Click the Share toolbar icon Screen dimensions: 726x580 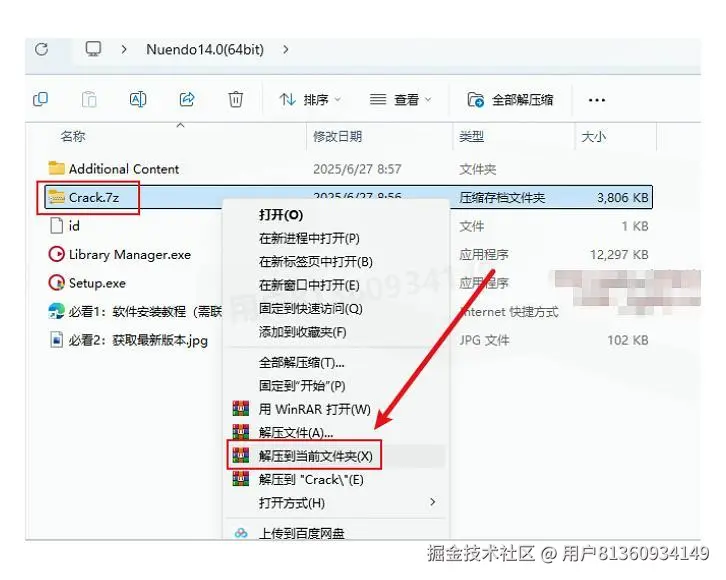(187, 99)
